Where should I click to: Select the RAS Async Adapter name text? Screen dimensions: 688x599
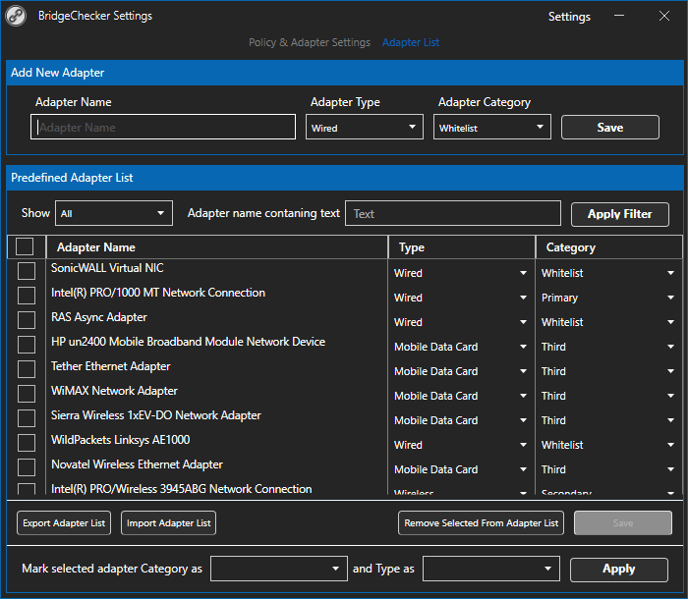pos(99,317)
